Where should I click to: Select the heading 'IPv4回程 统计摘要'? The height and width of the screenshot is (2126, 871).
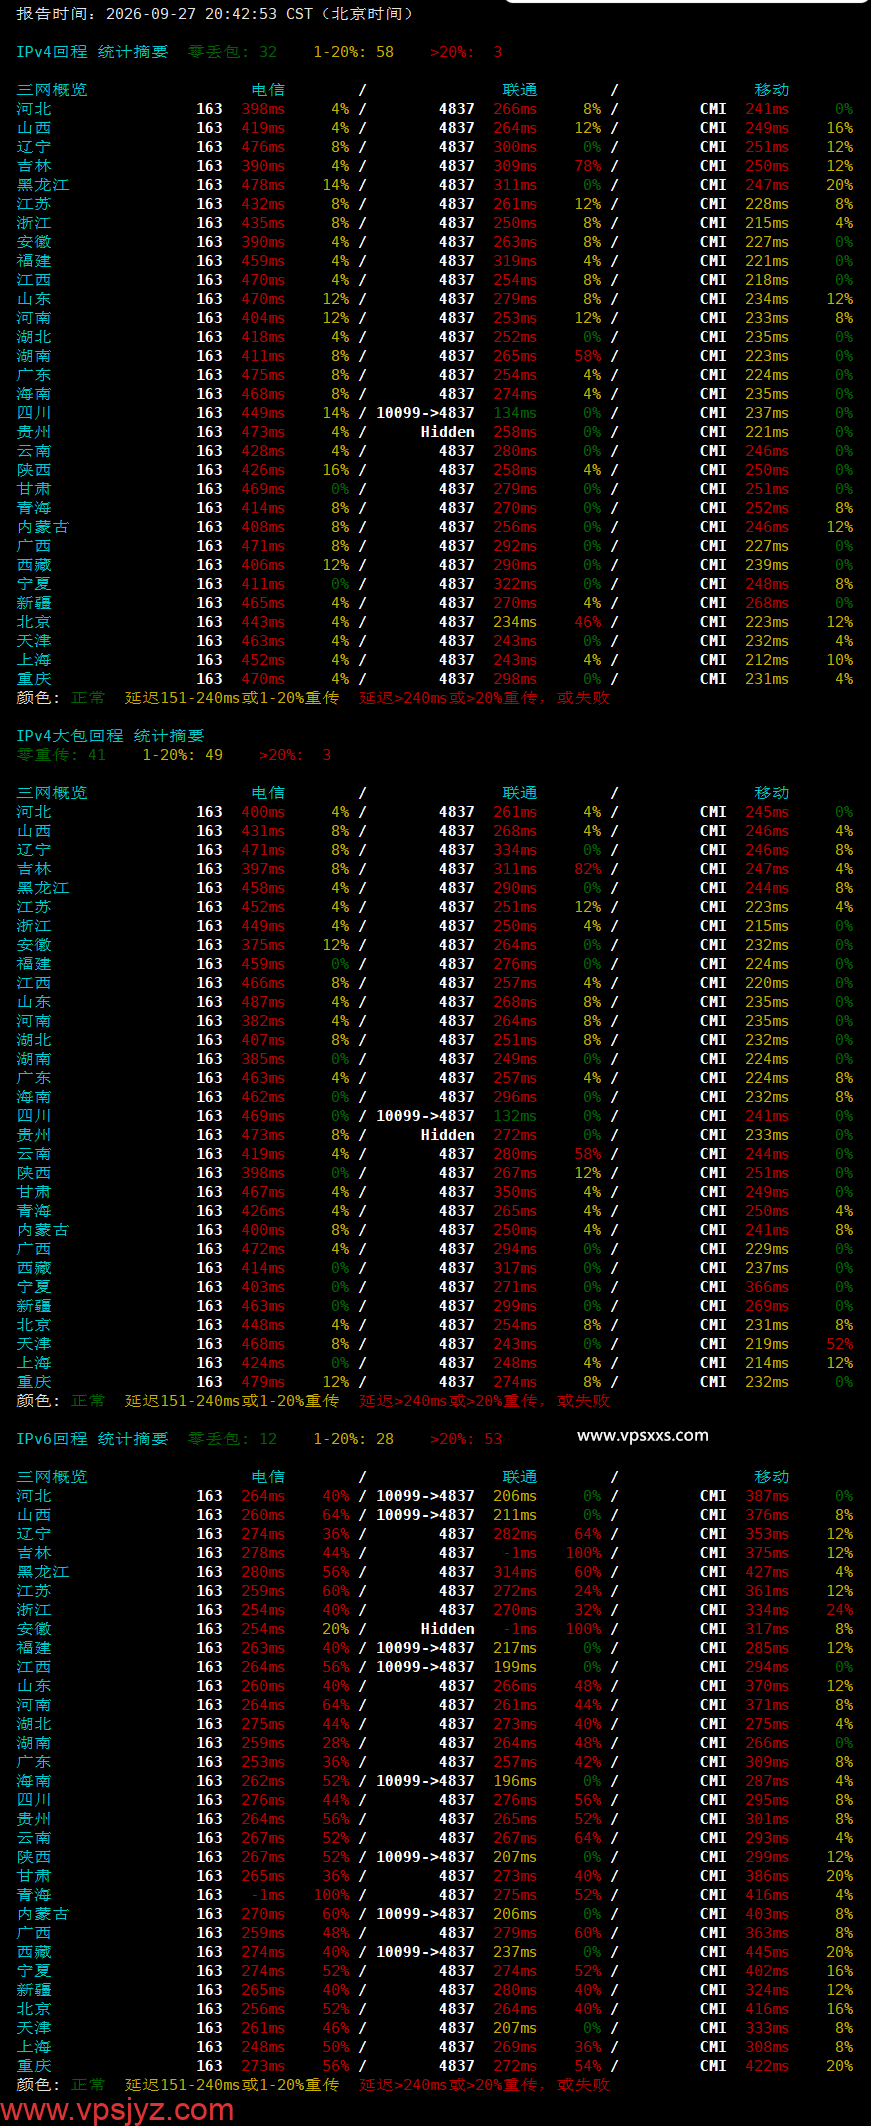pyautogui.click(x=92, y=52)
